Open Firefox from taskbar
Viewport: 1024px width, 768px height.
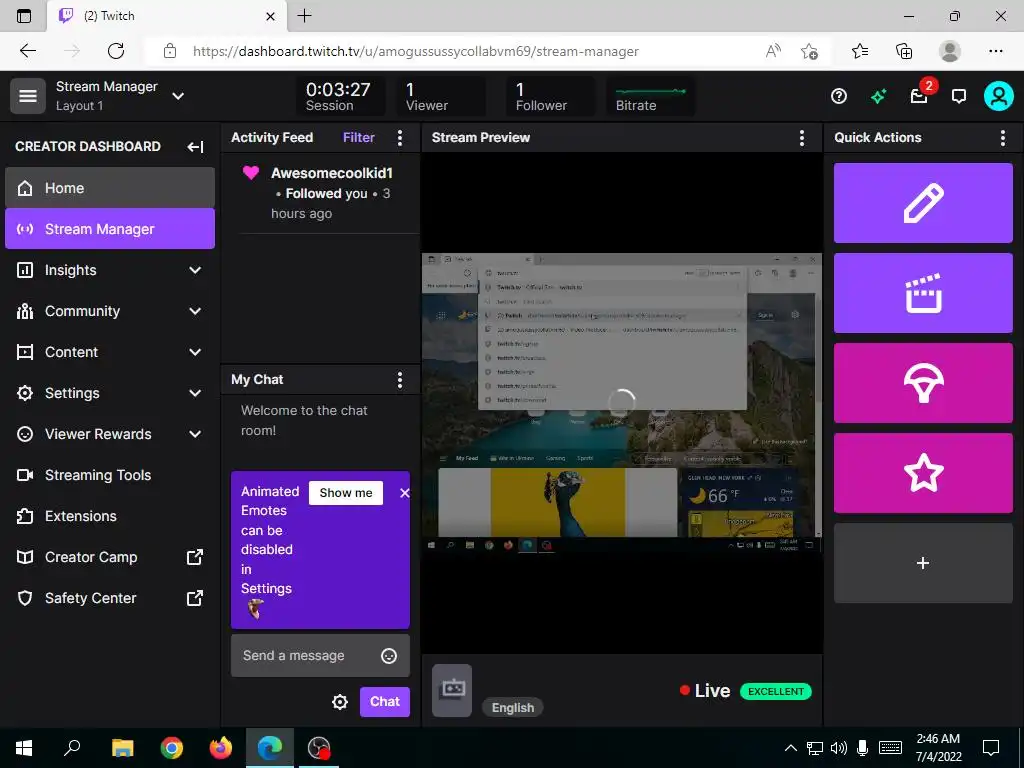point(221,748)
